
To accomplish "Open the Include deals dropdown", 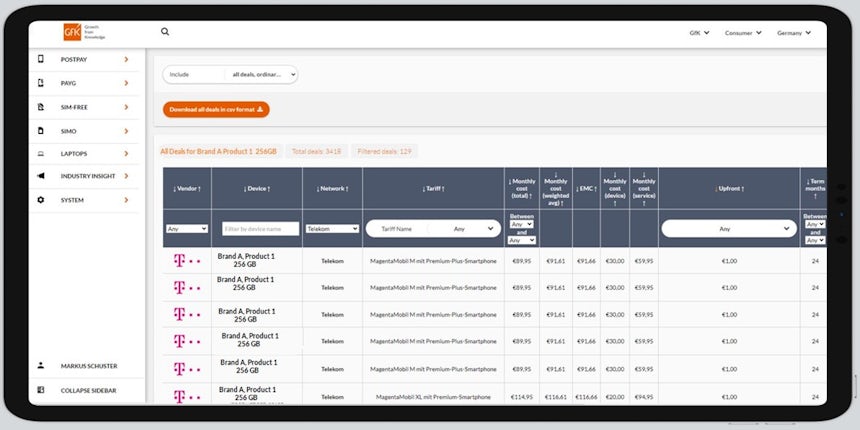I will click(230, 74).
